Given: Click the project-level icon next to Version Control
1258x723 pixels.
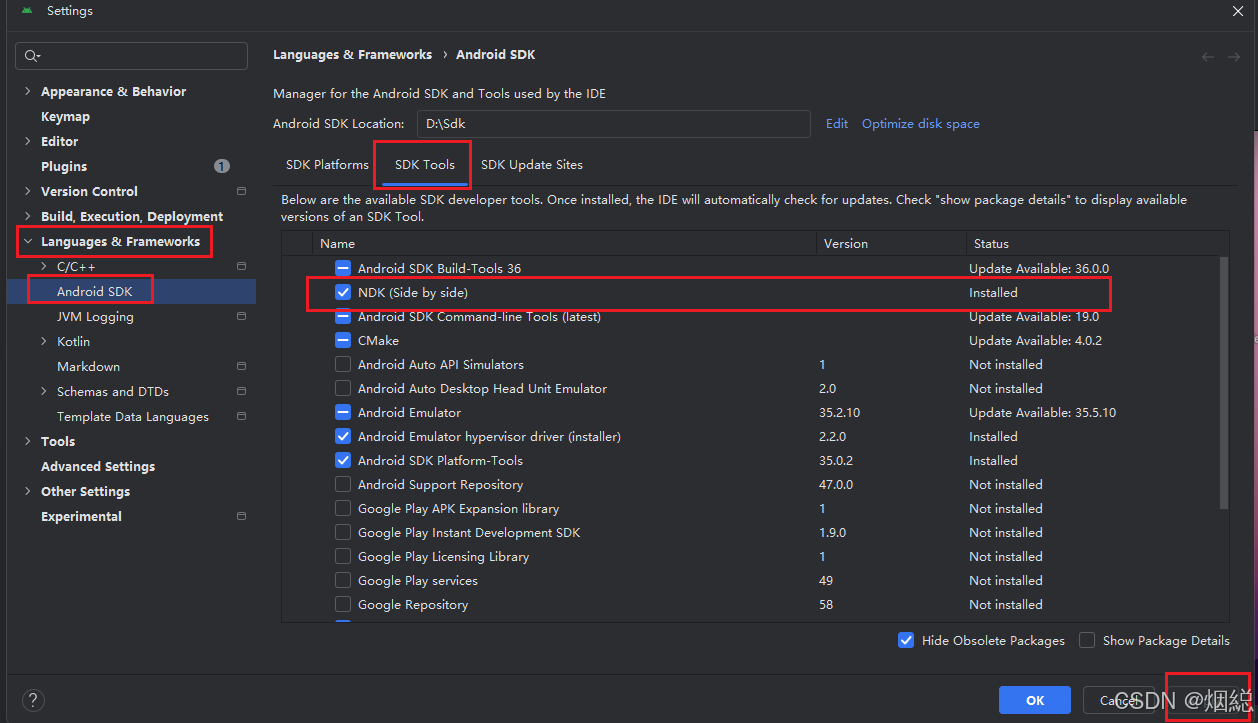Looking at the screenshot, I should (x=241, y=191).
